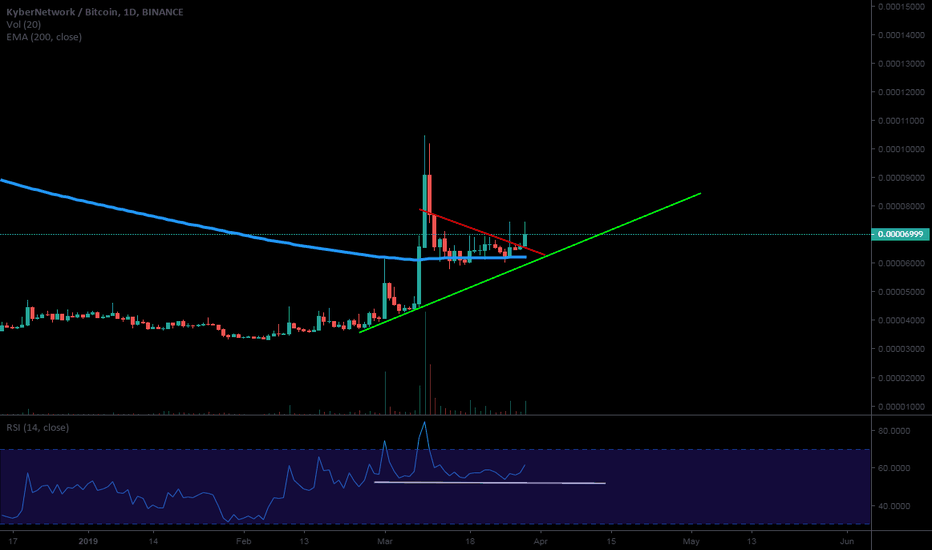This screenshot has height=550, width=932.
Task: Click the 0.00013000 price axis label
Action: (x=902, y=64)
